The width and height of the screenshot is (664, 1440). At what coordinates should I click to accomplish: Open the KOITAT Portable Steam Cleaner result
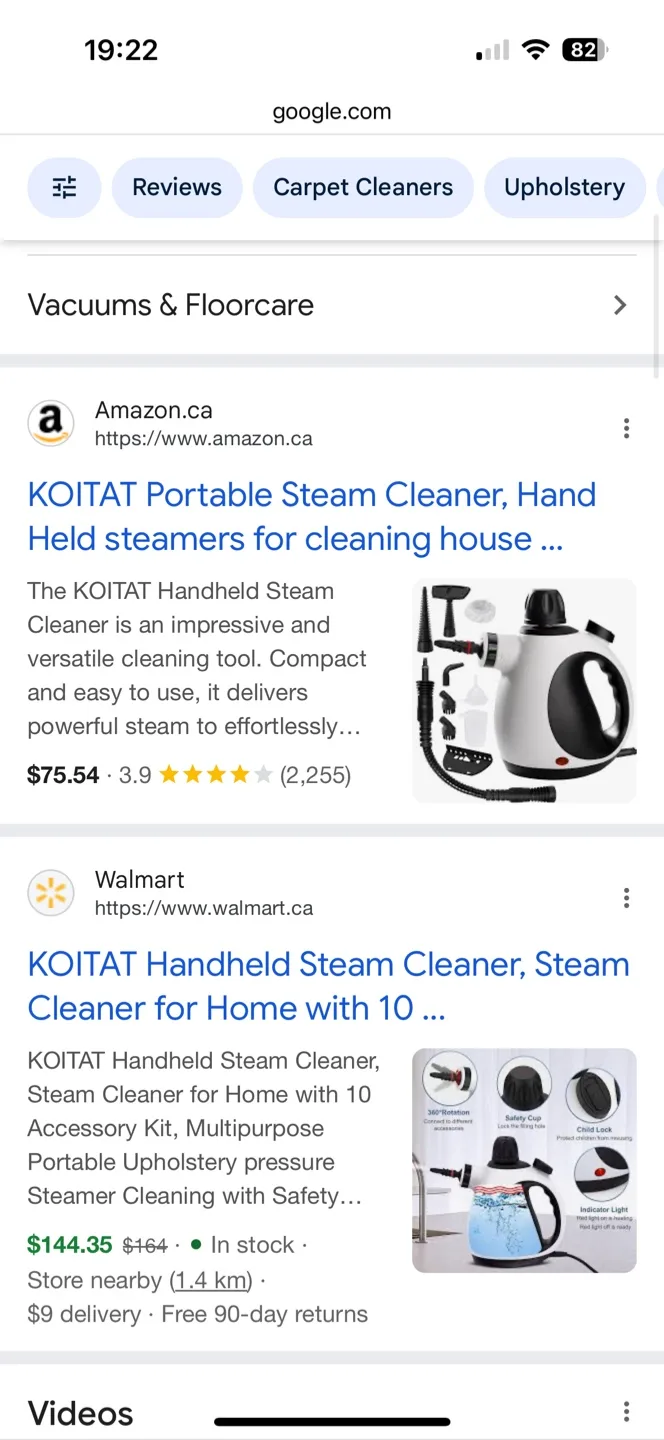point(312,516)
